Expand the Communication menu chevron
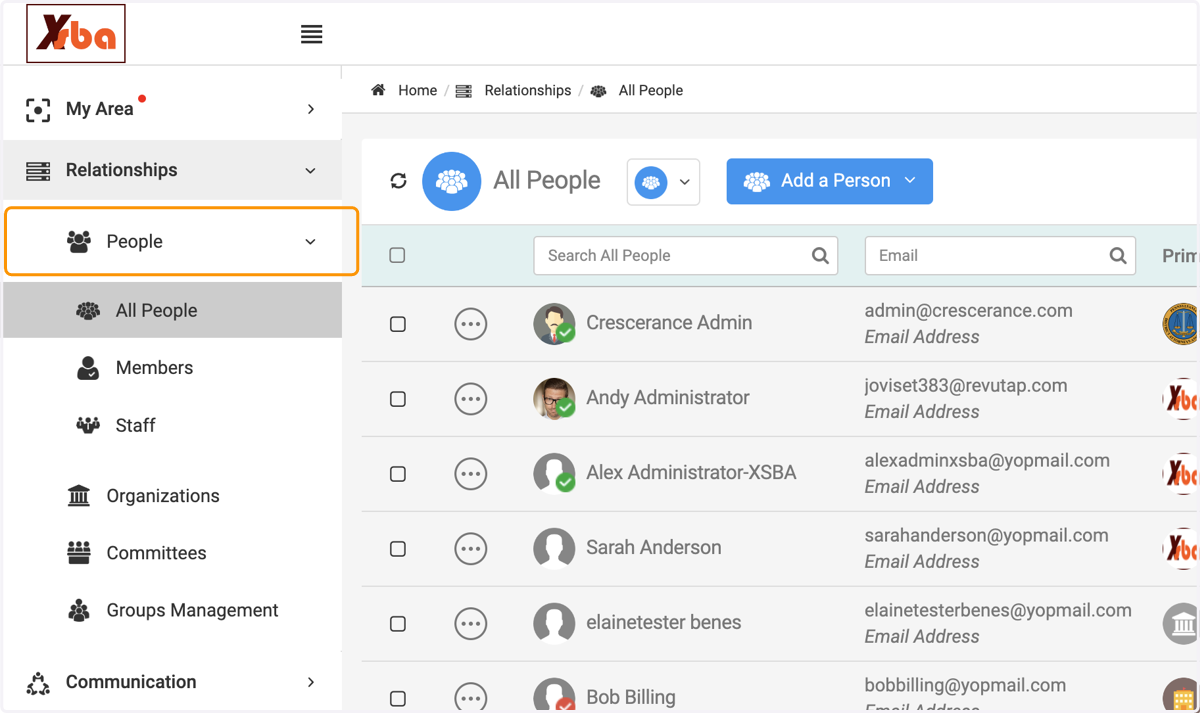Screen dimensions: 1200x713 pos(311,682)
